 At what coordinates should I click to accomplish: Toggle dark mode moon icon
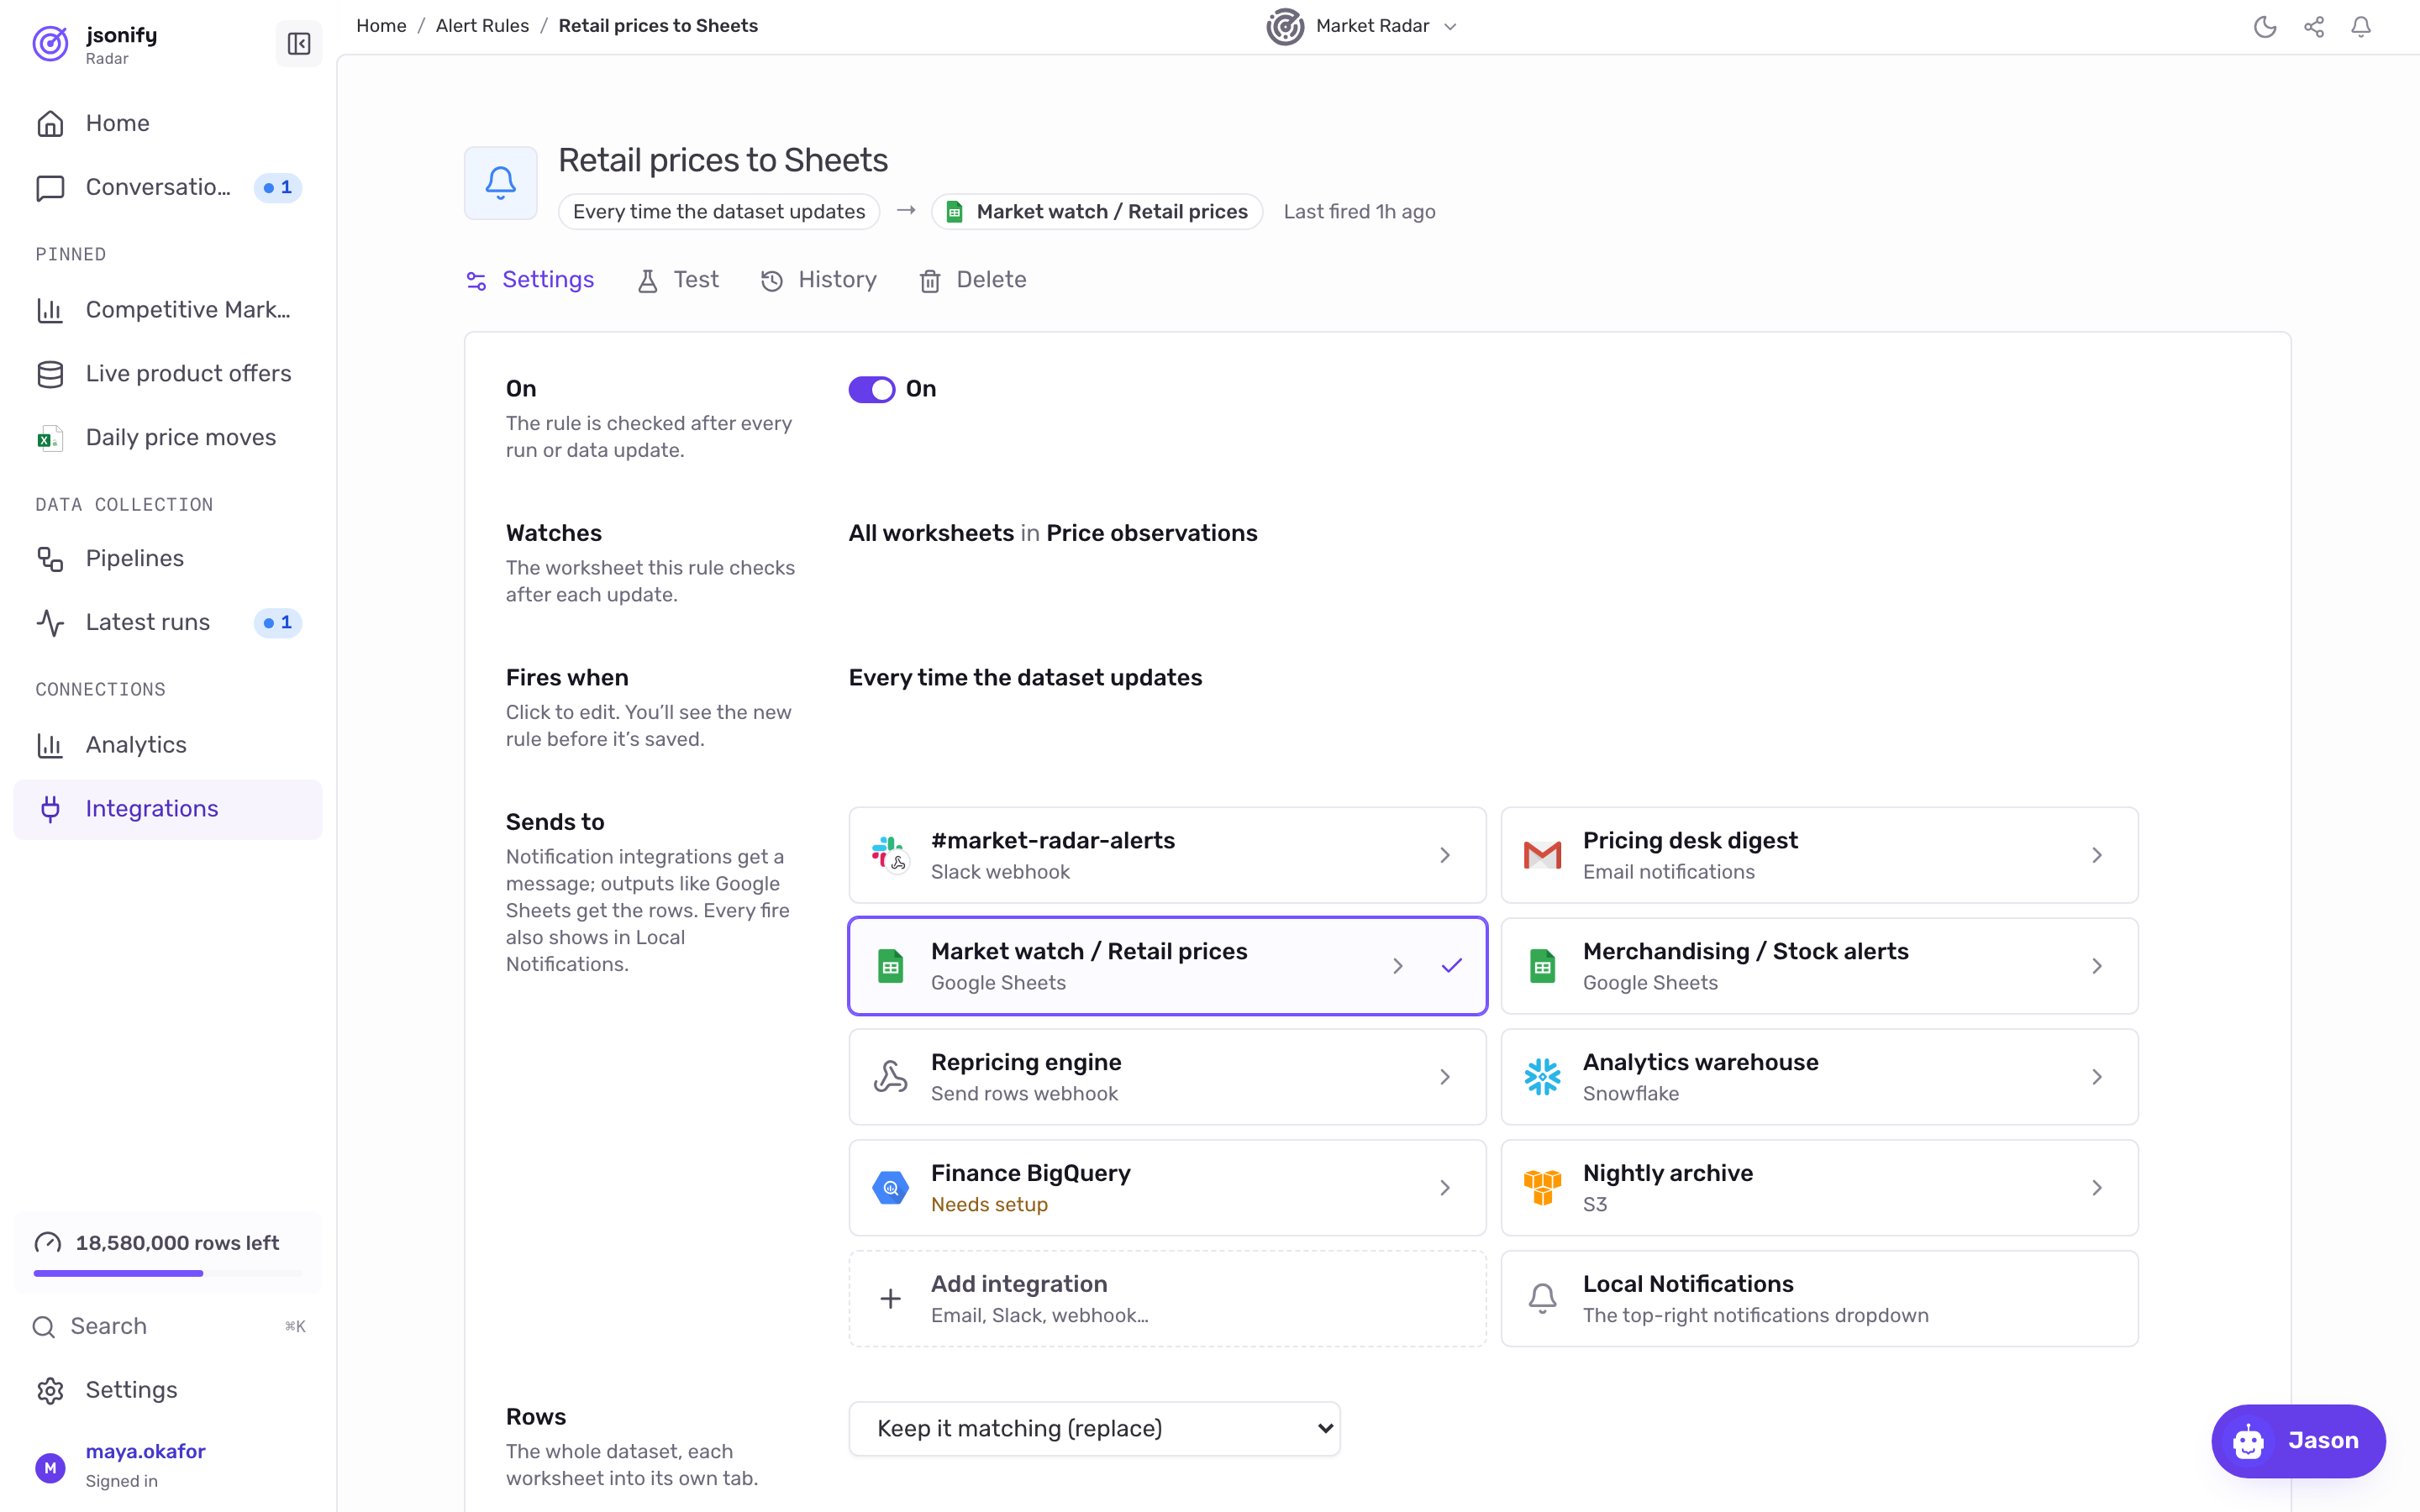click(x=2265, y=27)
